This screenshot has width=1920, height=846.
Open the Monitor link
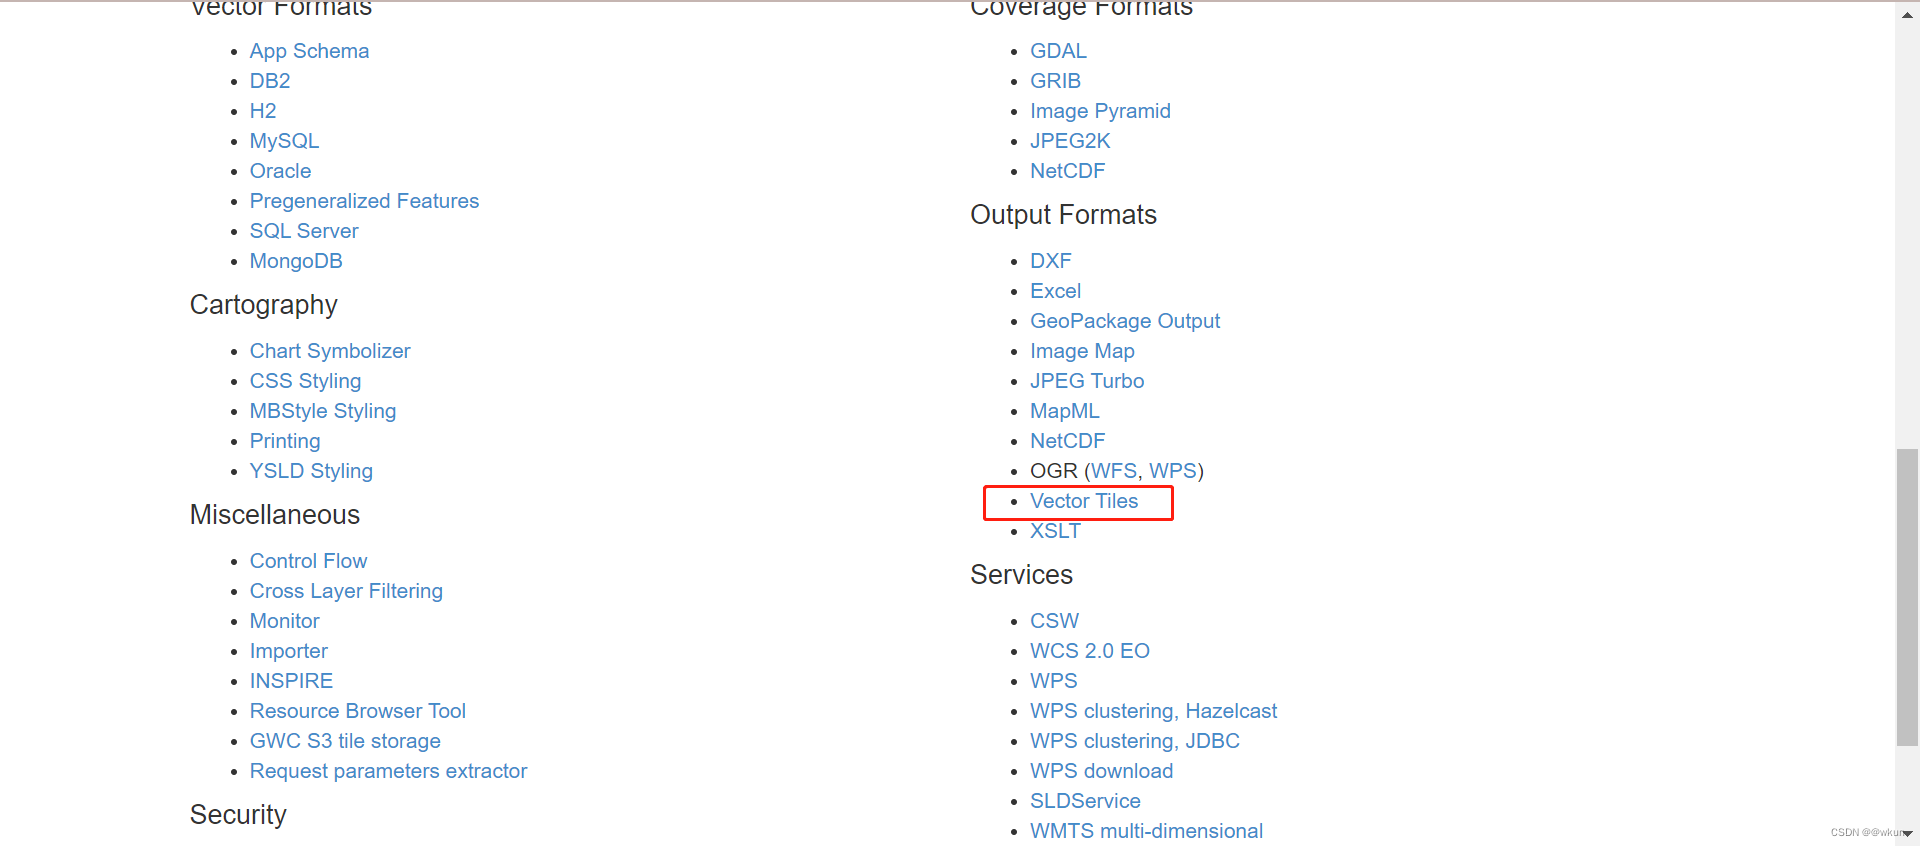284,621
